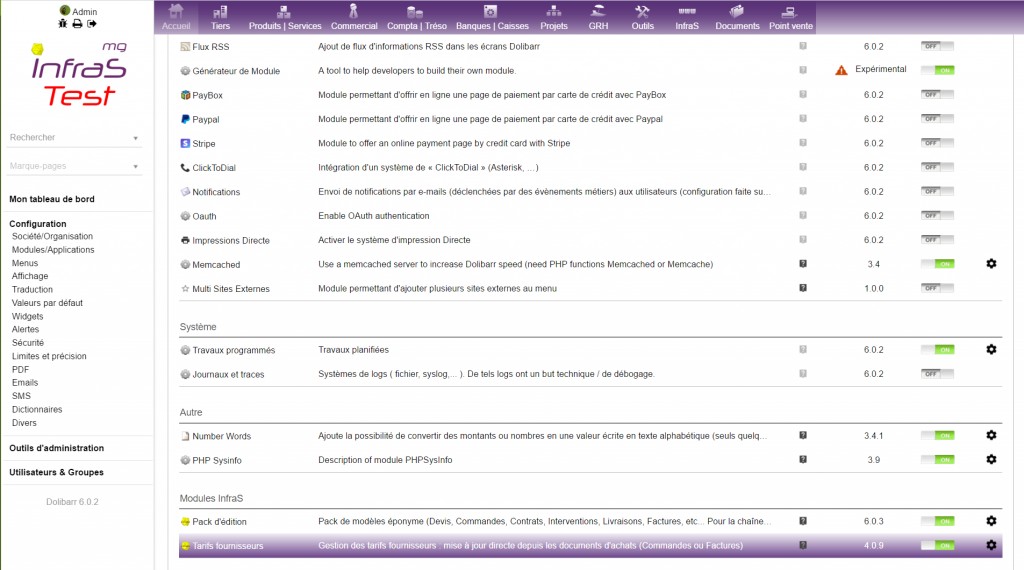Screen dimensions: 1024x570
Task: Click the Flux RSS module icon
Action: 185,47
